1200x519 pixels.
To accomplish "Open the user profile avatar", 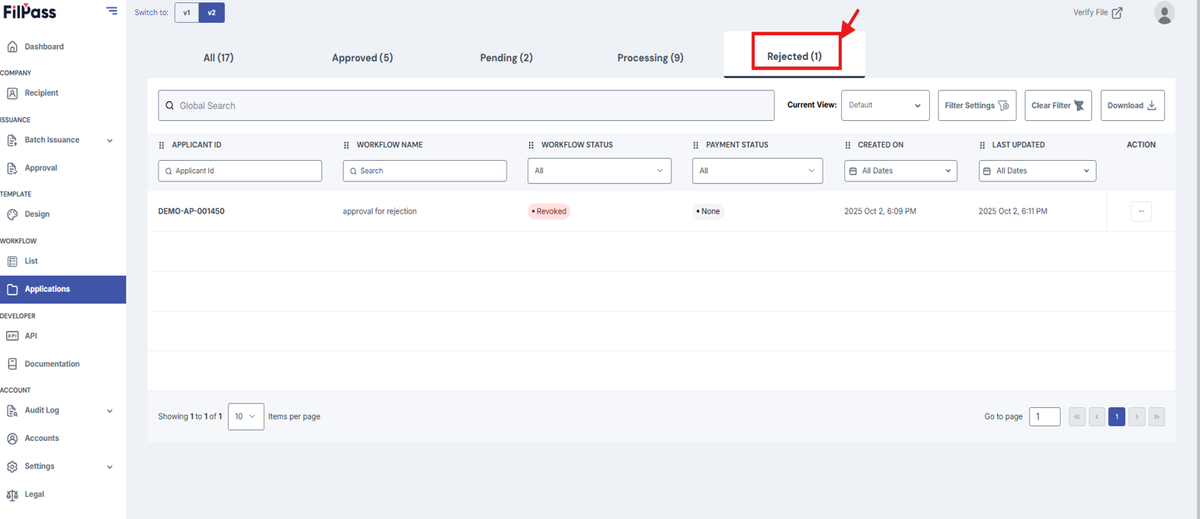I will pyautogui.click(x=1164, y=12).
